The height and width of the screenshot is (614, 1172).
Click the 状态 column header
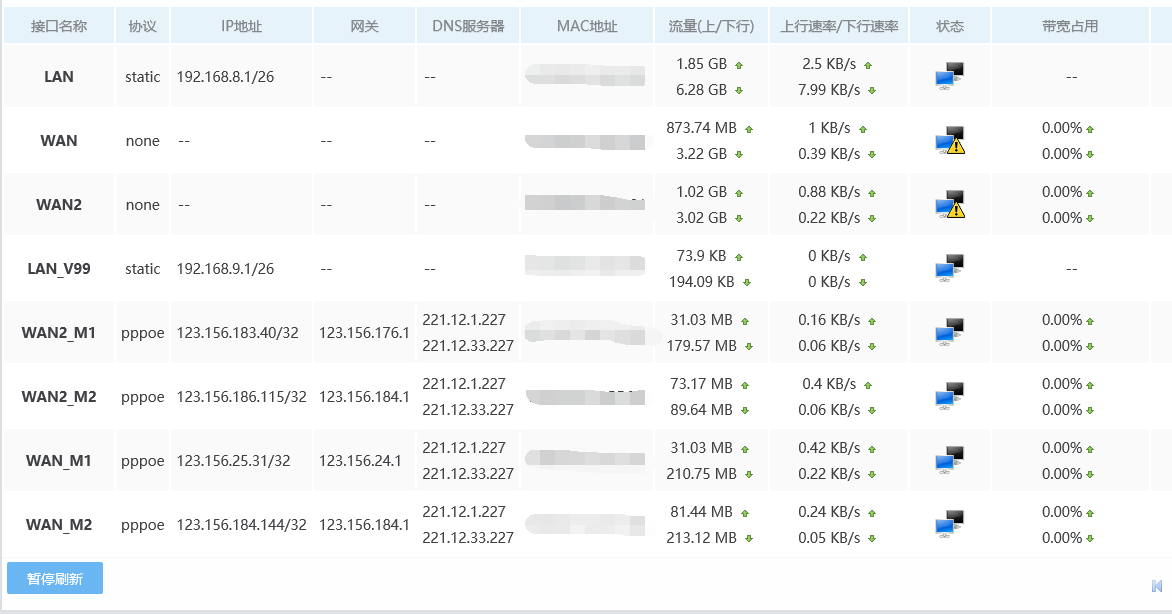click(950, 26)
